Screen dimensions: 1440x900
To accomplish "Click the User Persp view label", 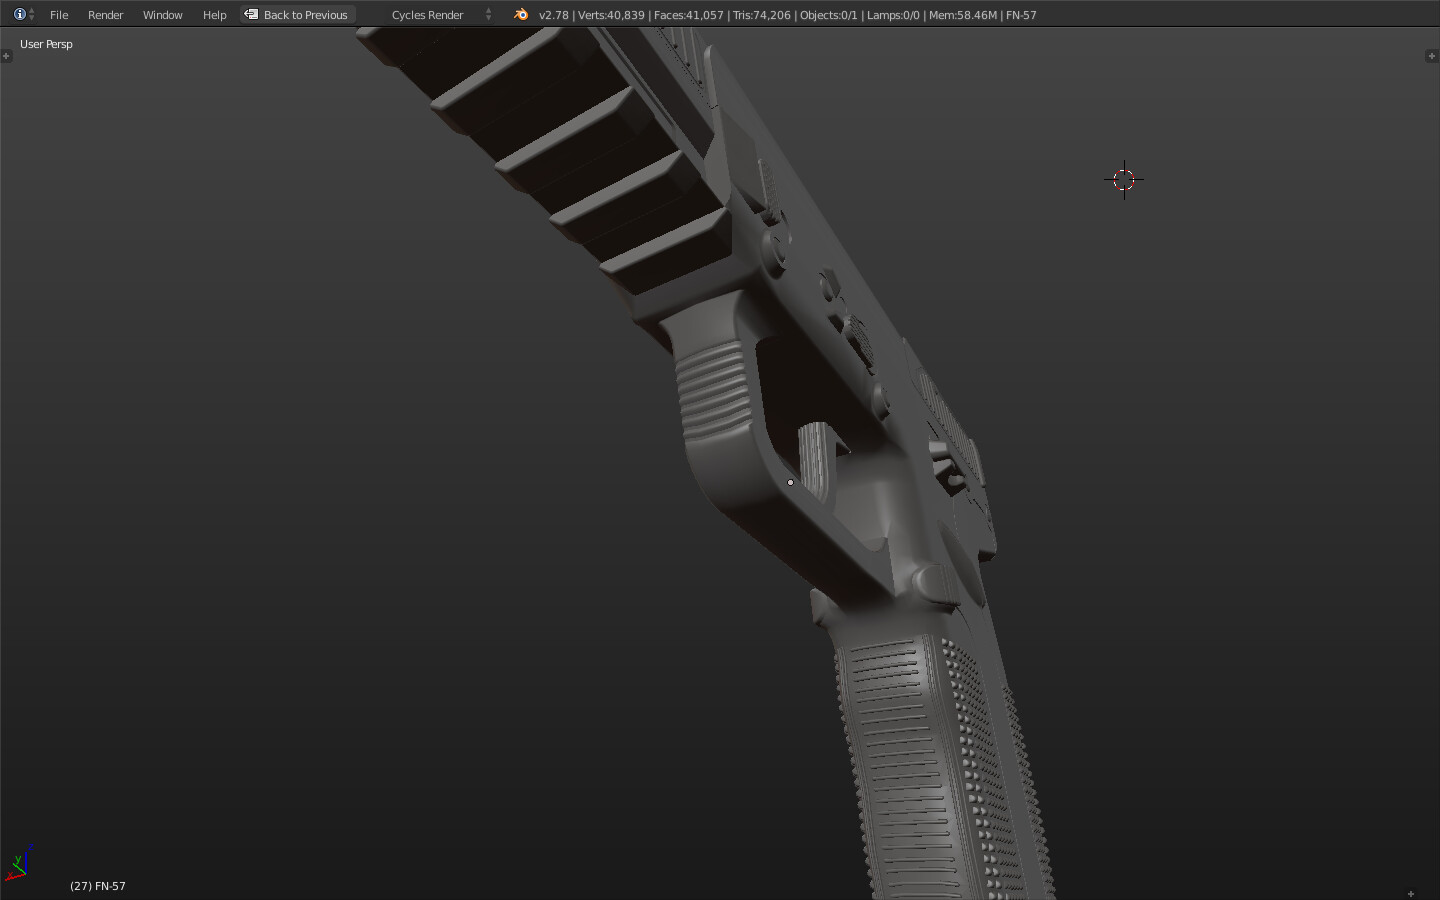I will [46, 44].
